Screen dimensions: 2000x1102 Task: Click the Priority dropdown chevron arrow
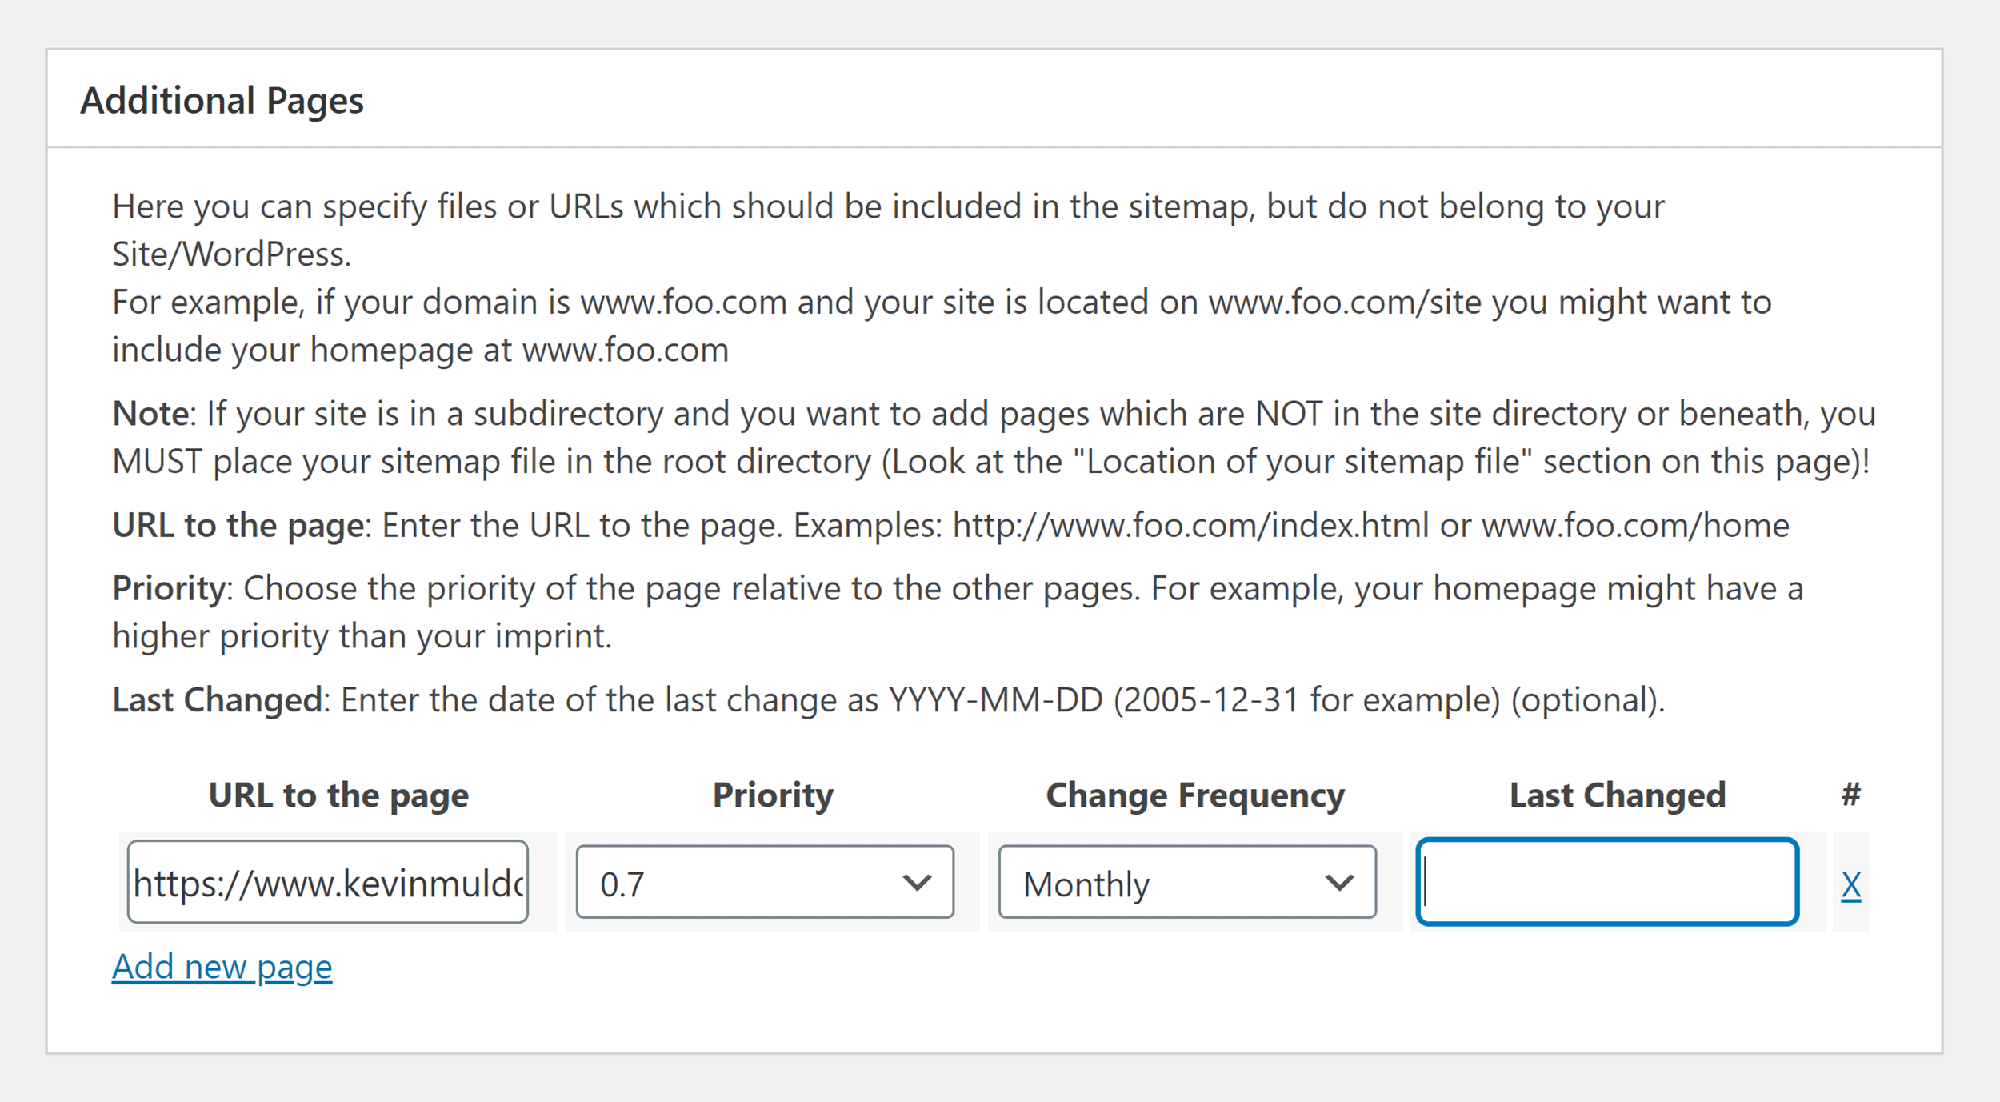916,883
